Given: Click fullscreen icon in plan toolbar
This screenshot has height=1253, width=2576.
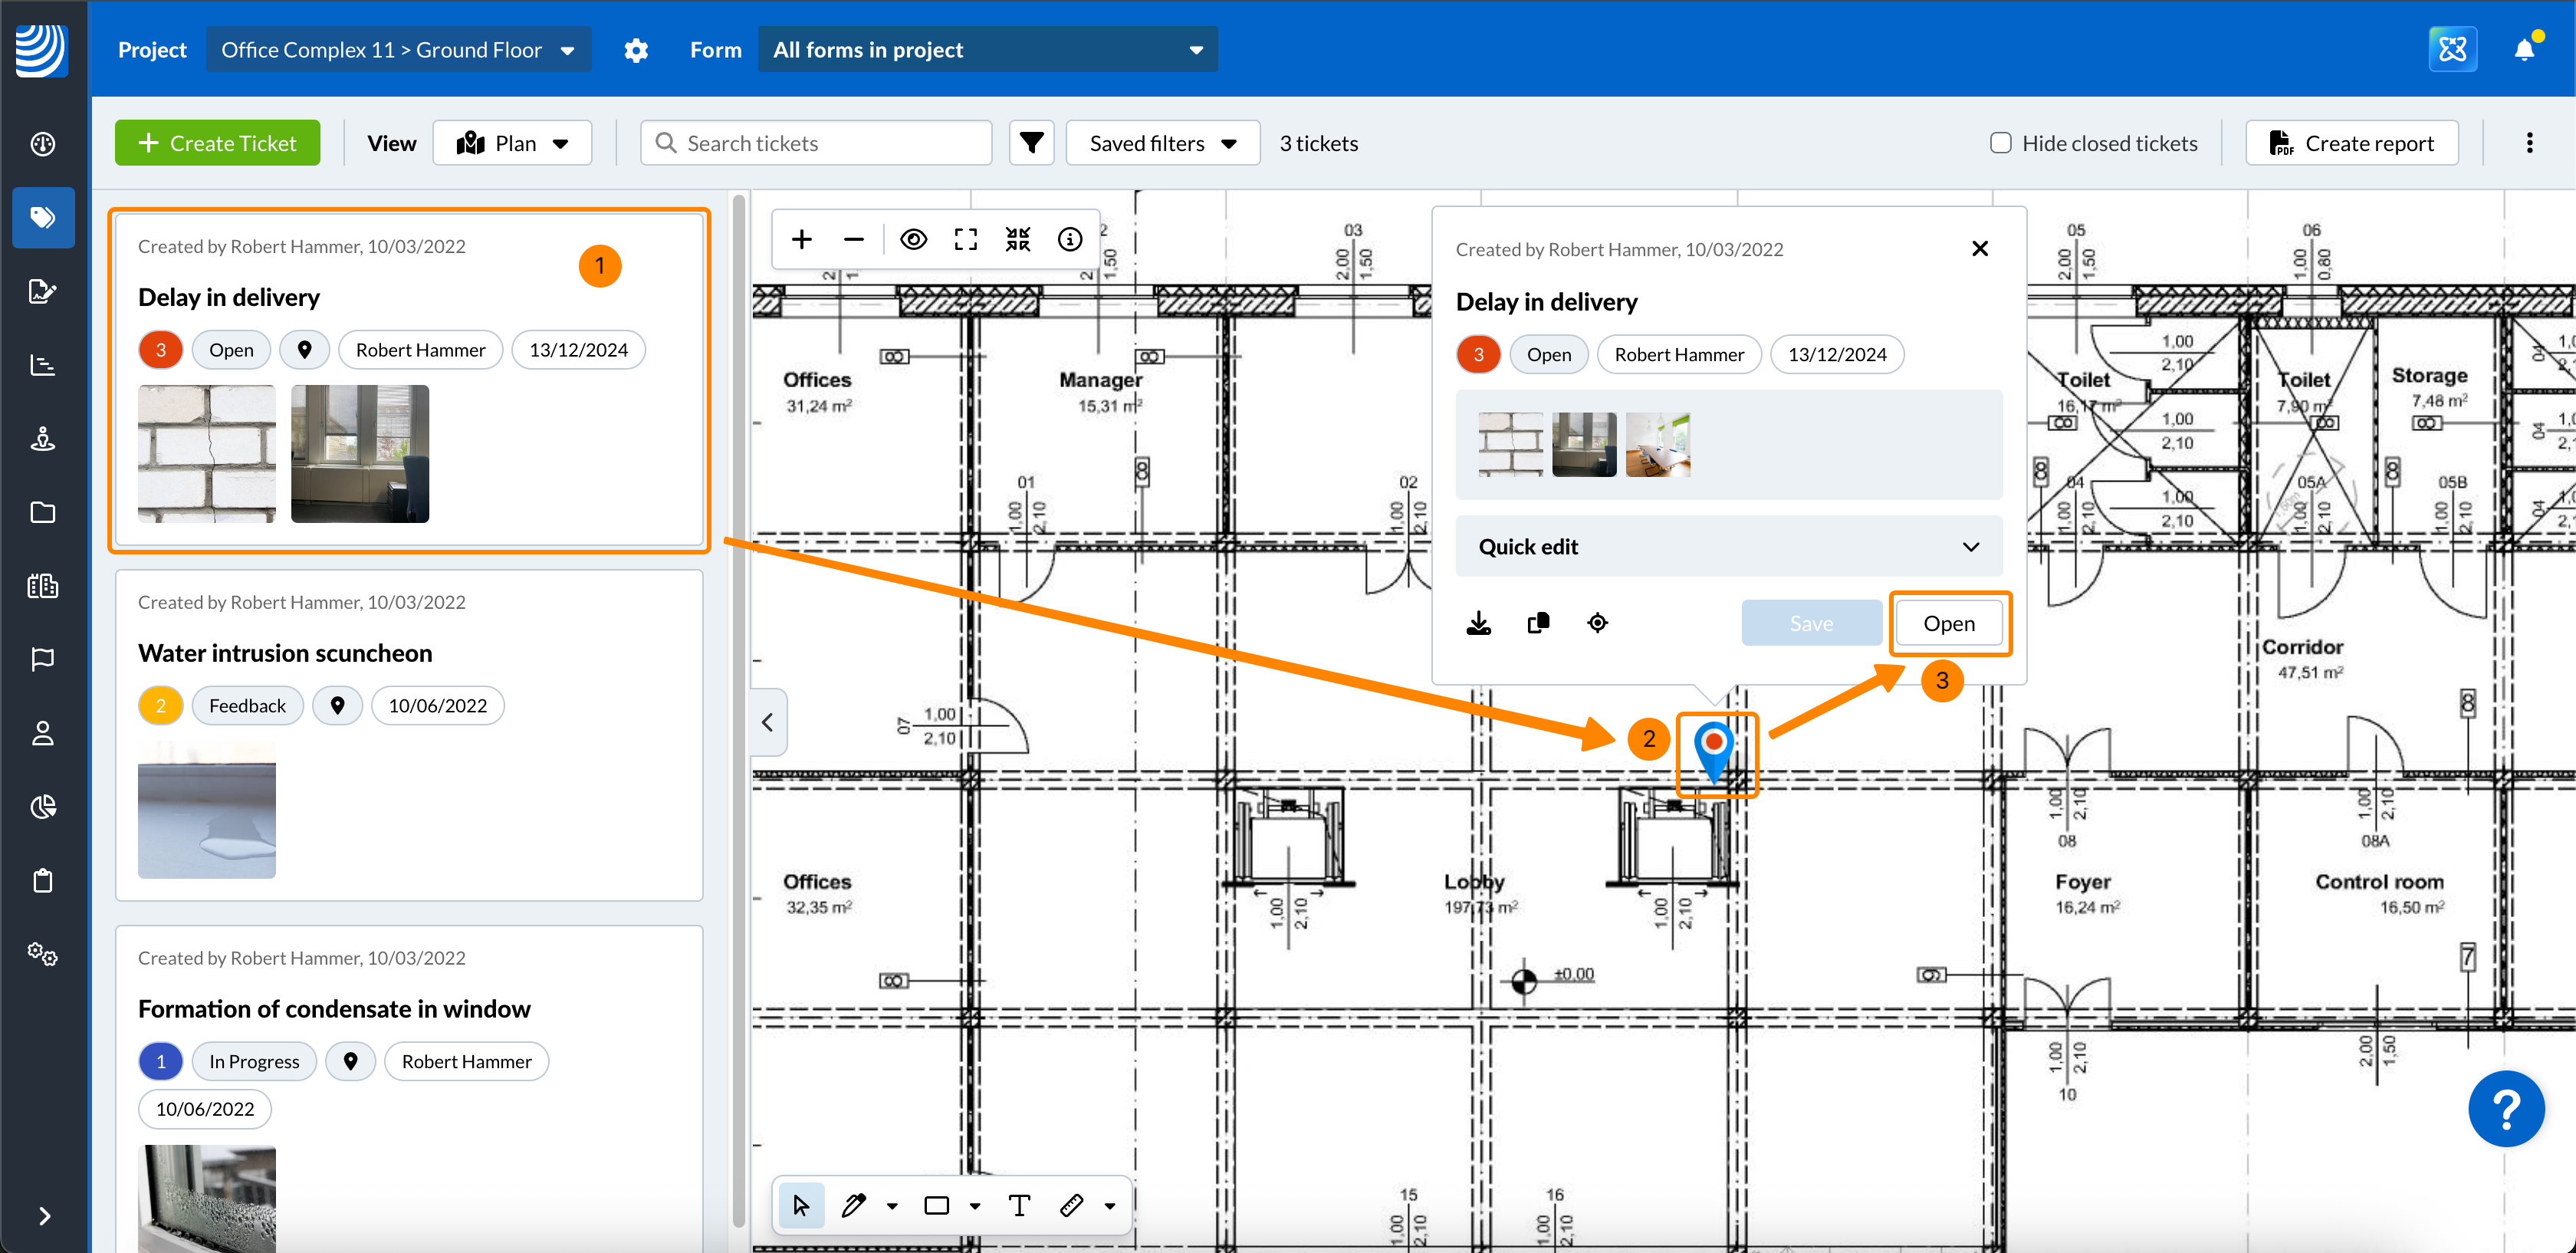Looking at the screenshot, I should [x=965, y=239].
